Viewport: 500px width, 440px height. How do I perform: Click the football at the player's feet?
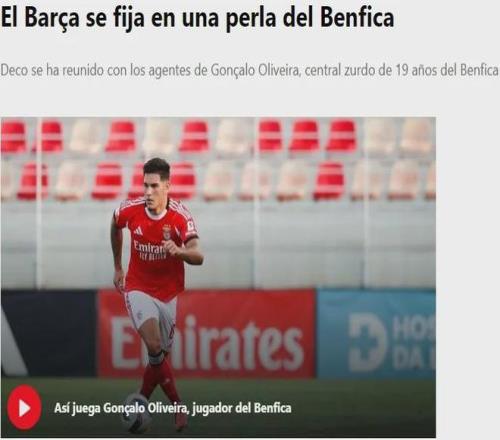(134, 413)
